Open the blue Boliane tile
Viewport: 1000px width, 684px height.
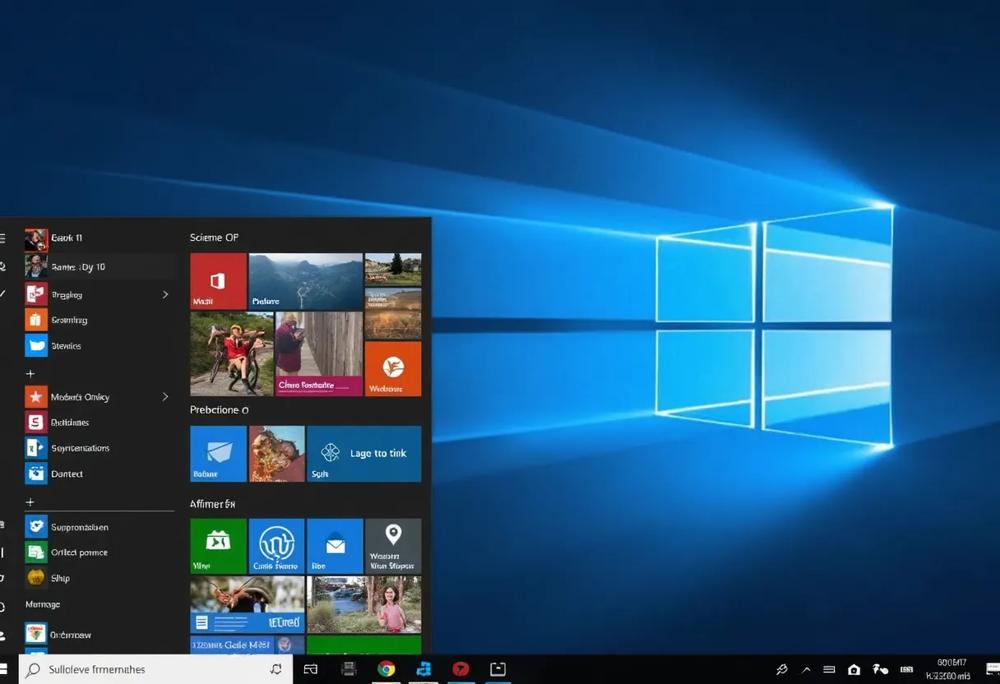click(218, 454)
